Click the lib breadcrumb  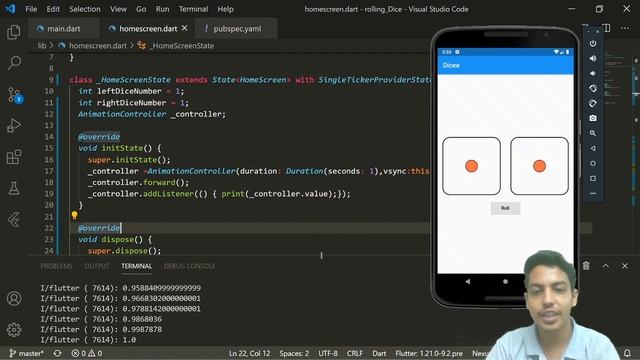point(42,46)
